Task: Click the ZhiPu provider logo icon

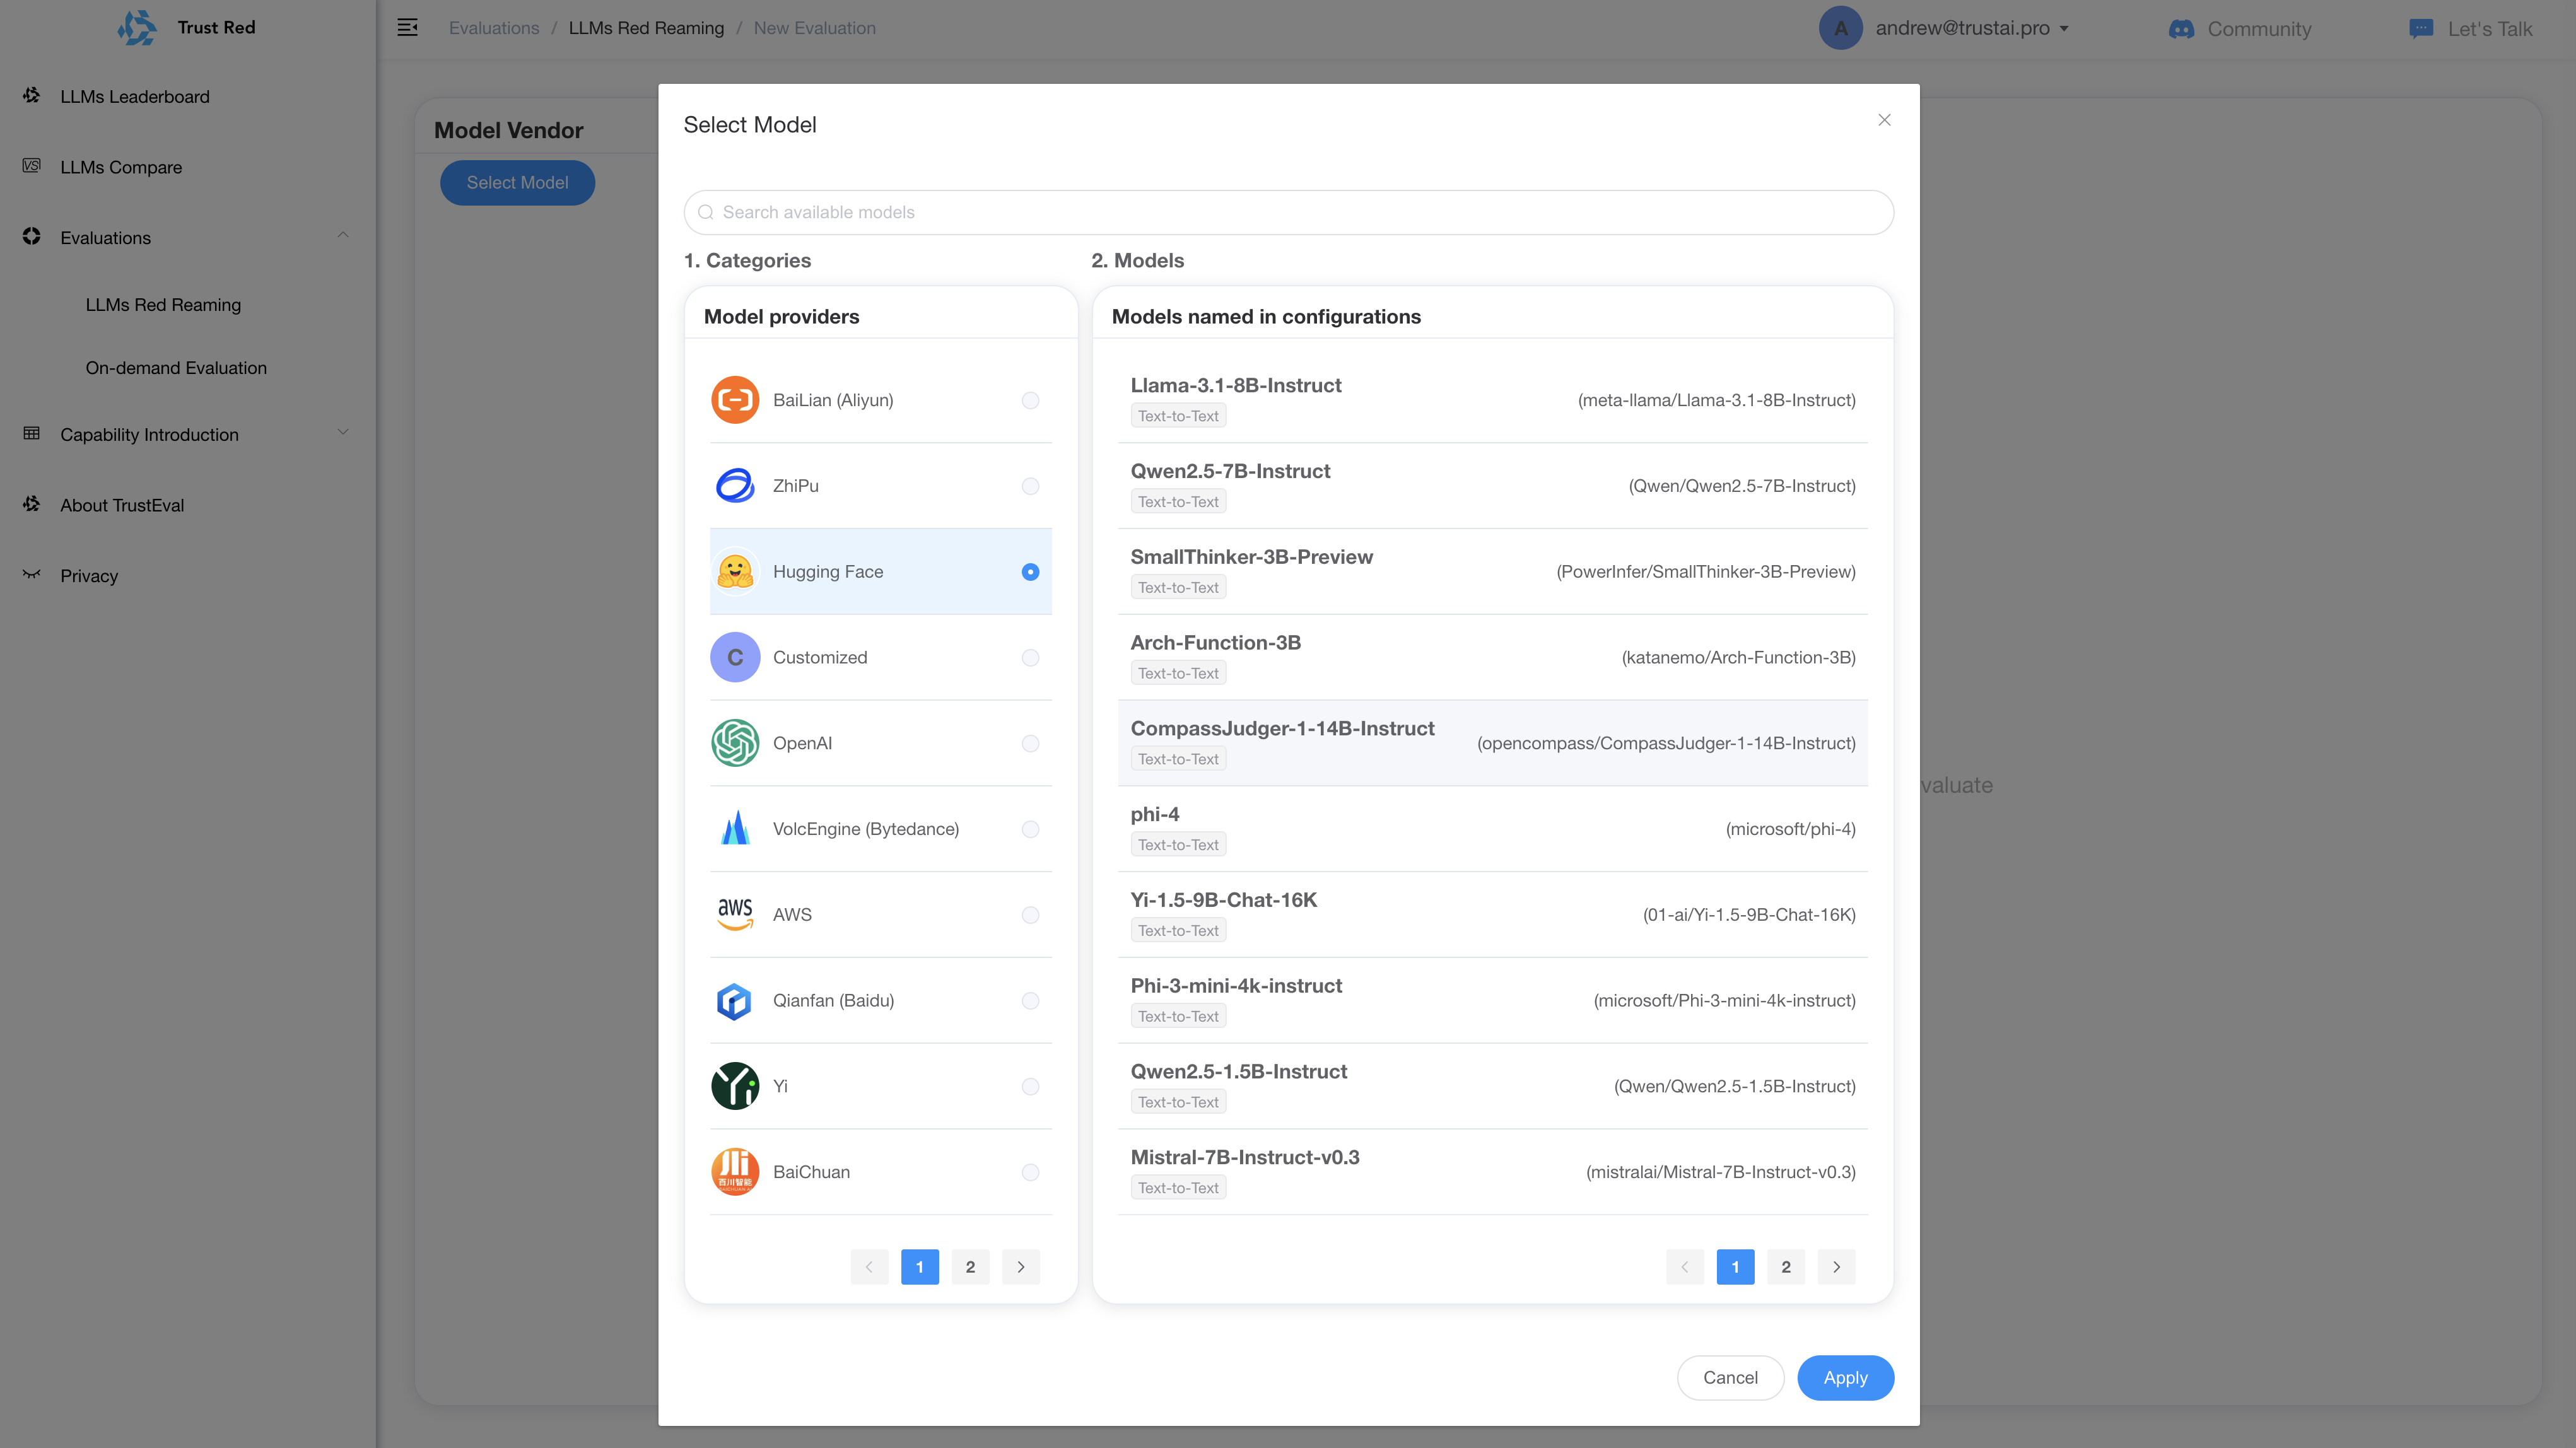Action: 735,486
